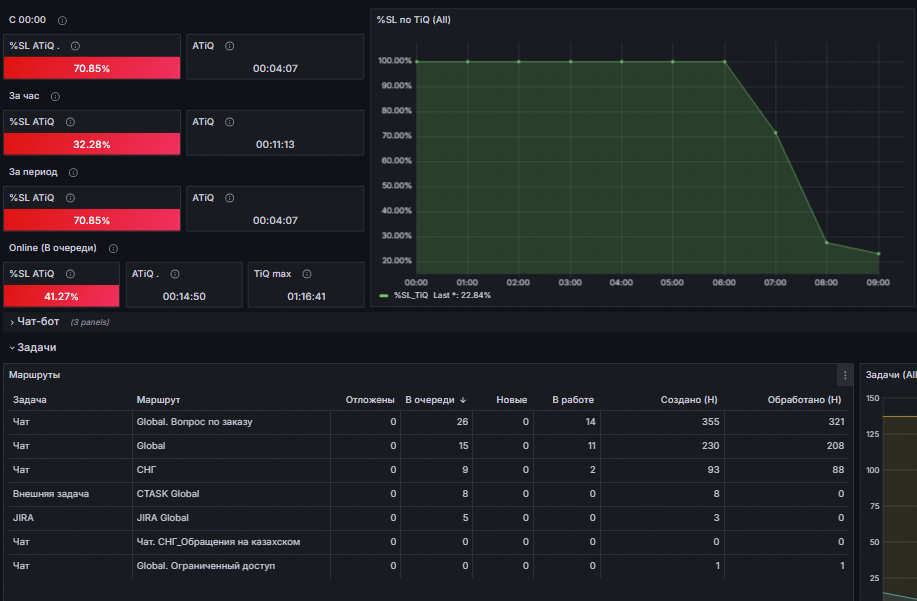Screen dimensions: 917x601
Task: Click the green %SL_TiQ legend color swatch
Action: tap(384, 296)
